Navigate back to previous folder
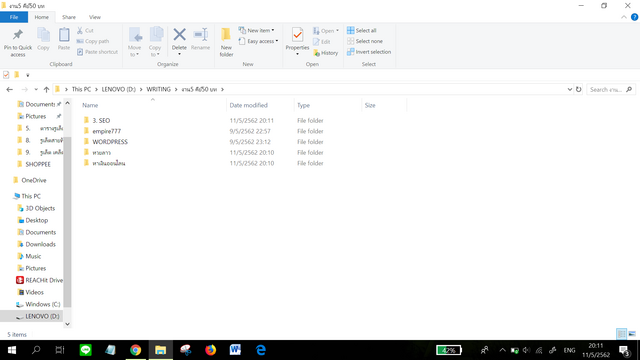Image resolution: width=640 pixels, height=360 pixels. pos(9,89)
